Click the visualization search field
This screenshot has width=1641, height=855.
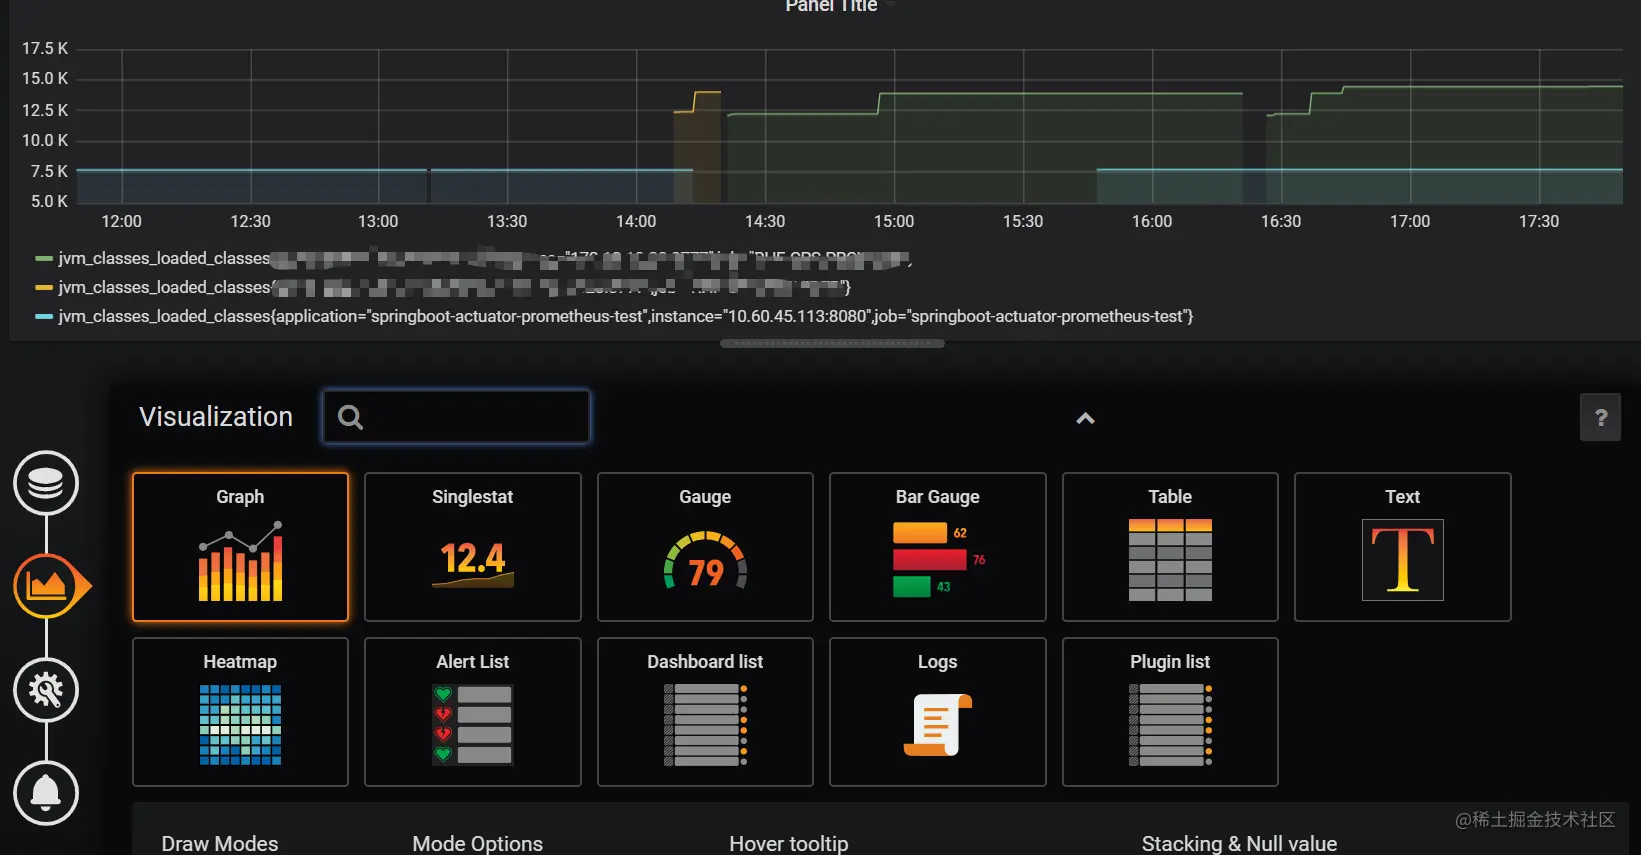tap(456, 417)
